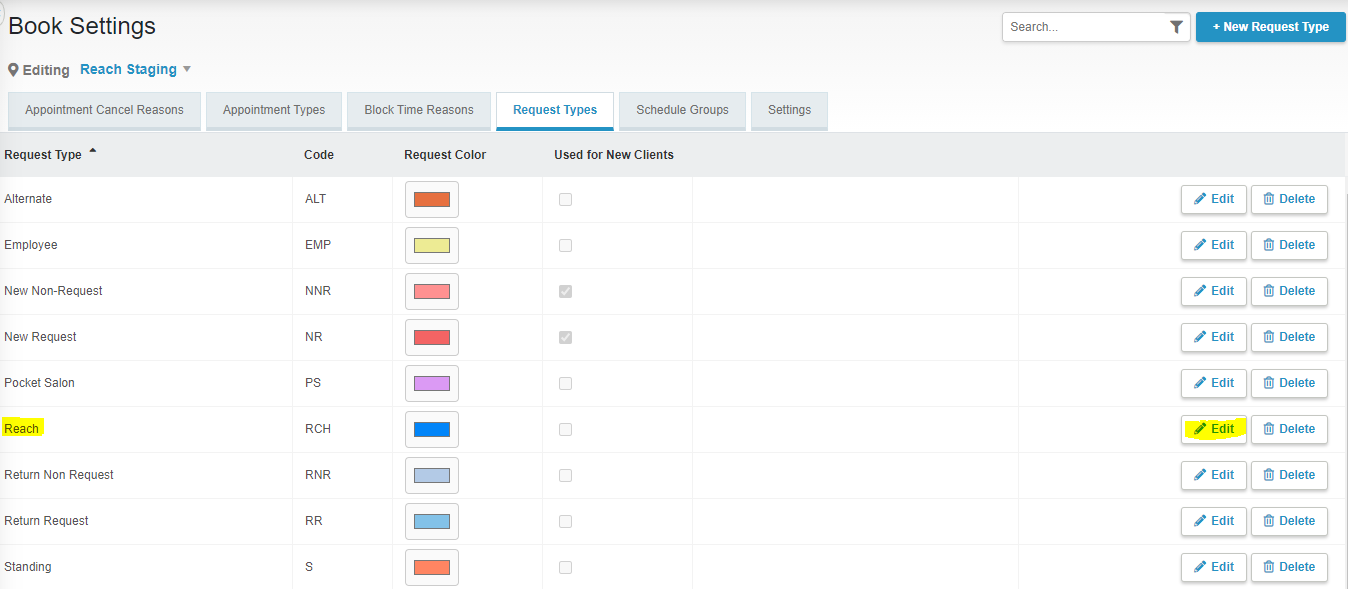The width and height of the screenshot is (1348, 589).
Task: Switch to the Appointment Types tab
Action: point(274,111)
